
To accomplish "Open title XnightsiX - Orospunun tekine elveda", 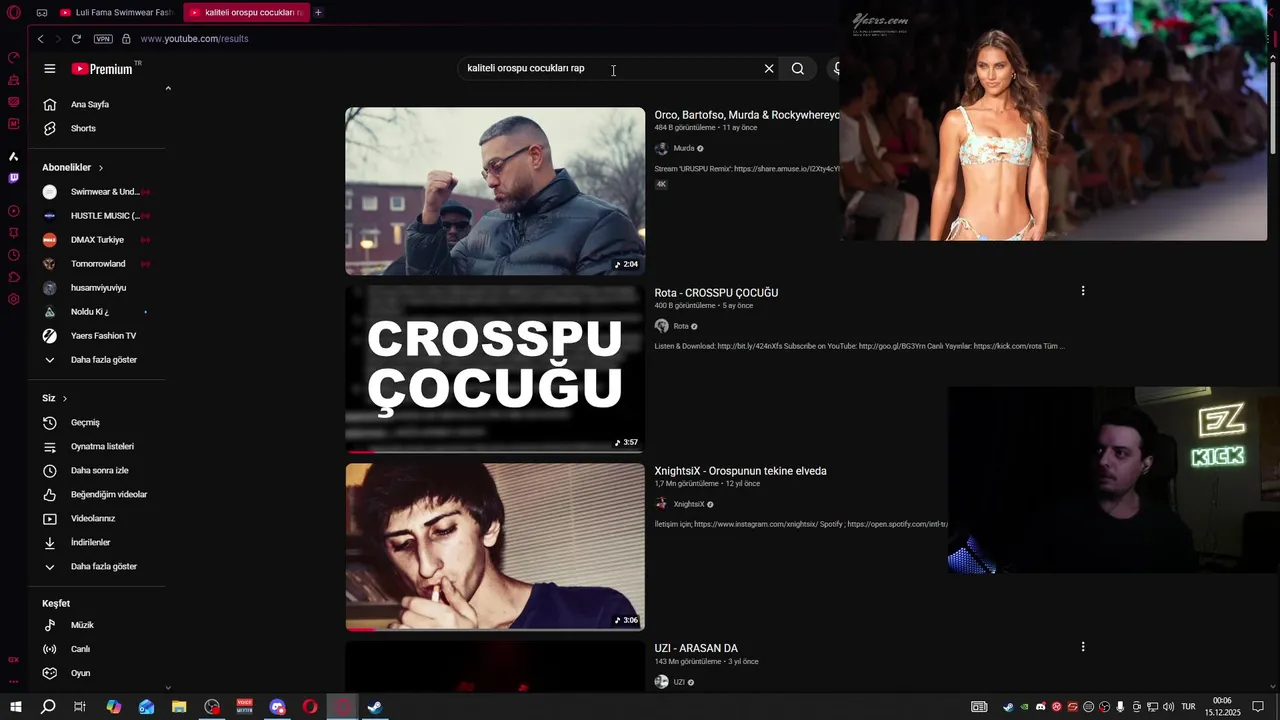I will pos(740,471).
